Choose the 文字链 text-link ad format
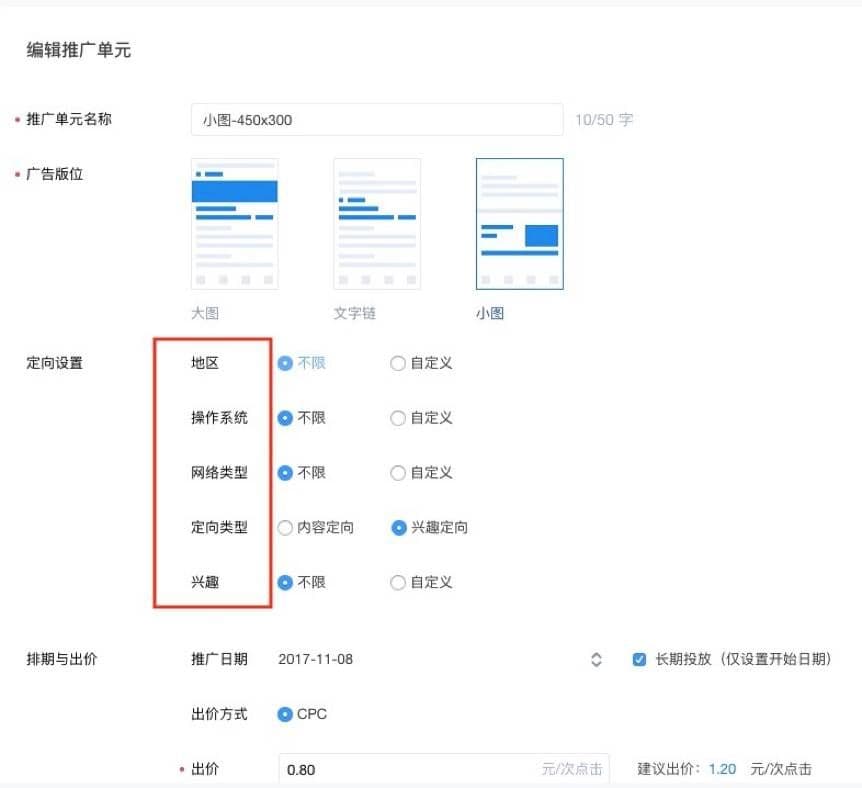This screenshot has width=862, height=788. (377, 223)
